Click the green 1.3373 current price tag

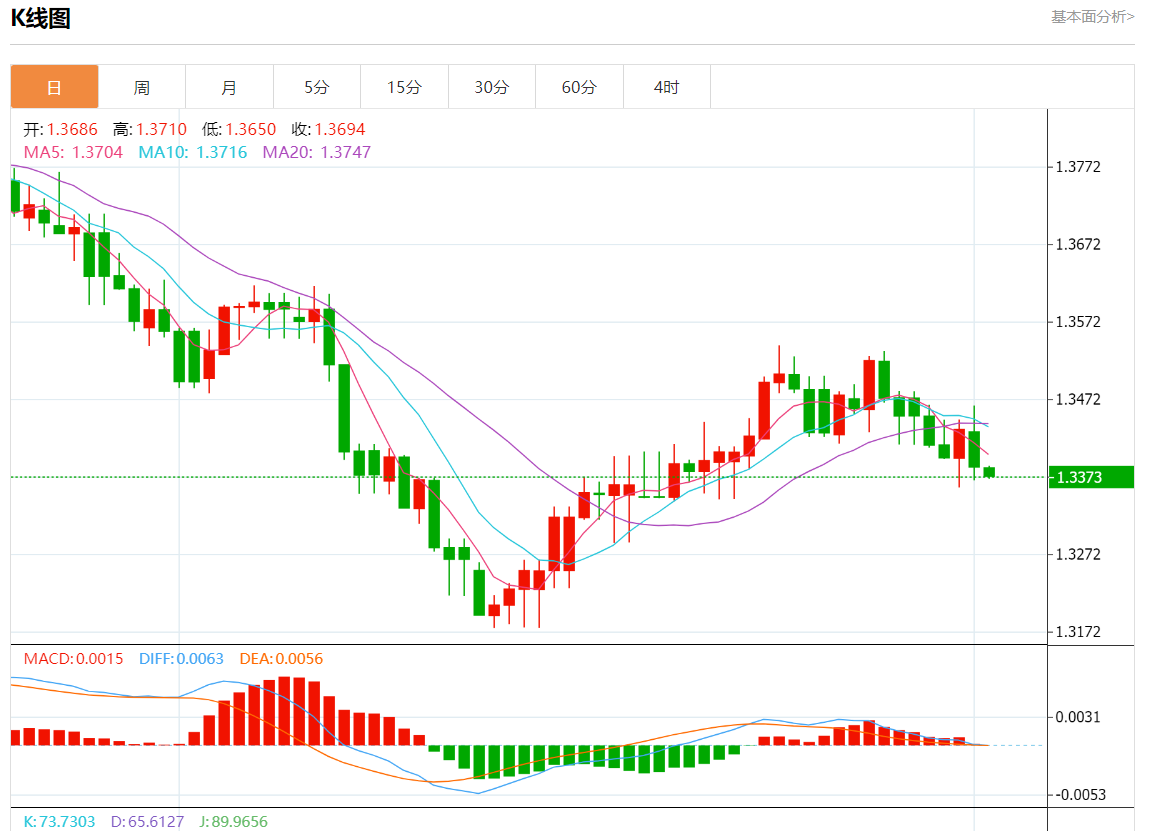coord(1091,477)
